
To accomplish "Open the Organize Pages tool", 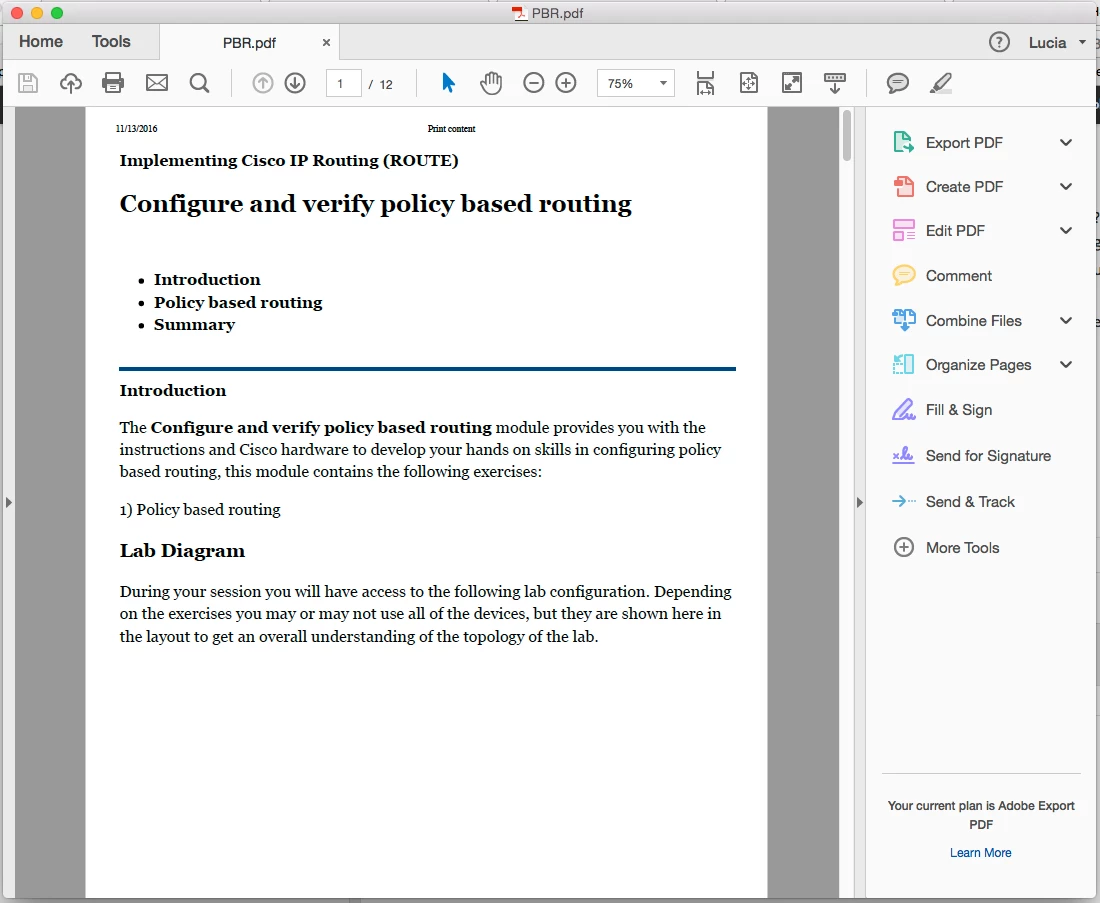I will (978, 365).
